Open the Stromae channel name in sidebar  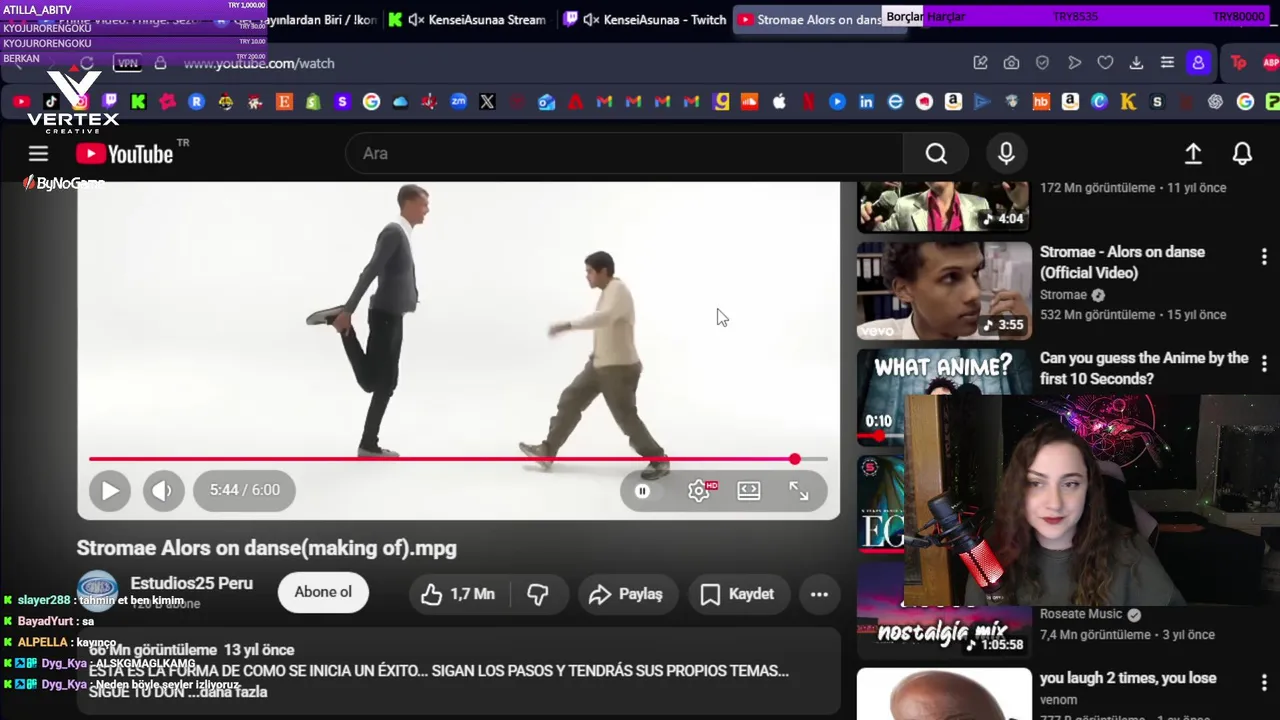(x=1063, y=295)
